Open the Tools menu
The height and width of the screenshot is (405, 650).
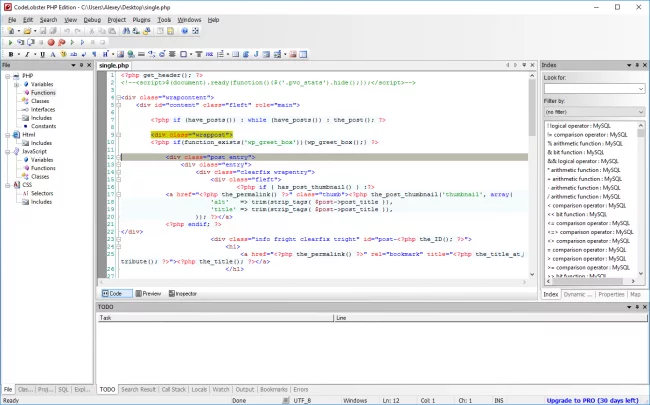[164, 20]
